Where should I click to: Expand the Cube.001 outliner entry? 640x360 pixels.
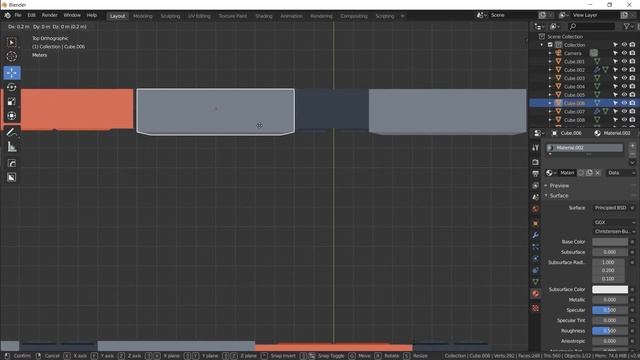[550, 62]
